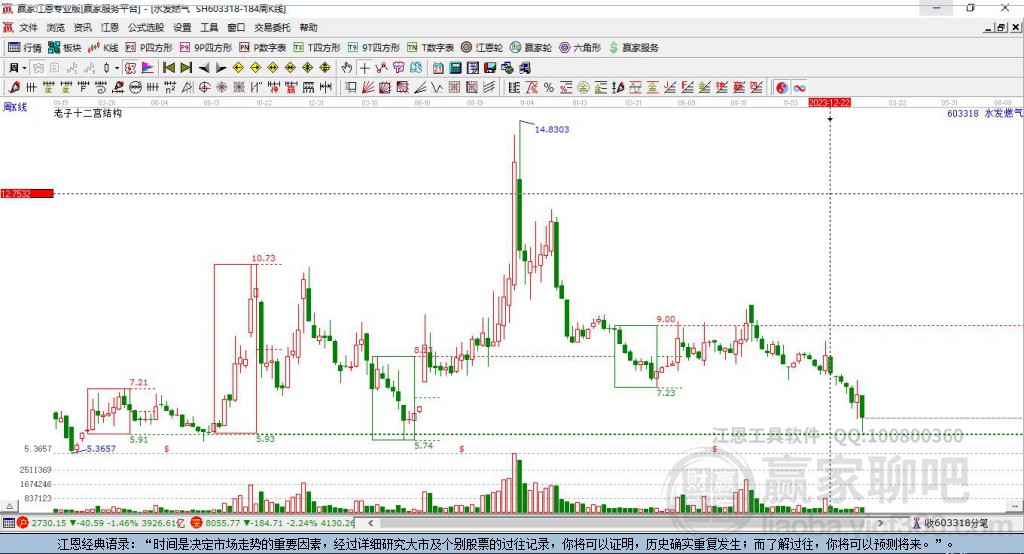The width and height of the screenshot is (1024, 554).
Task: Select the circled target drawing tool
Action: [204, 88]
